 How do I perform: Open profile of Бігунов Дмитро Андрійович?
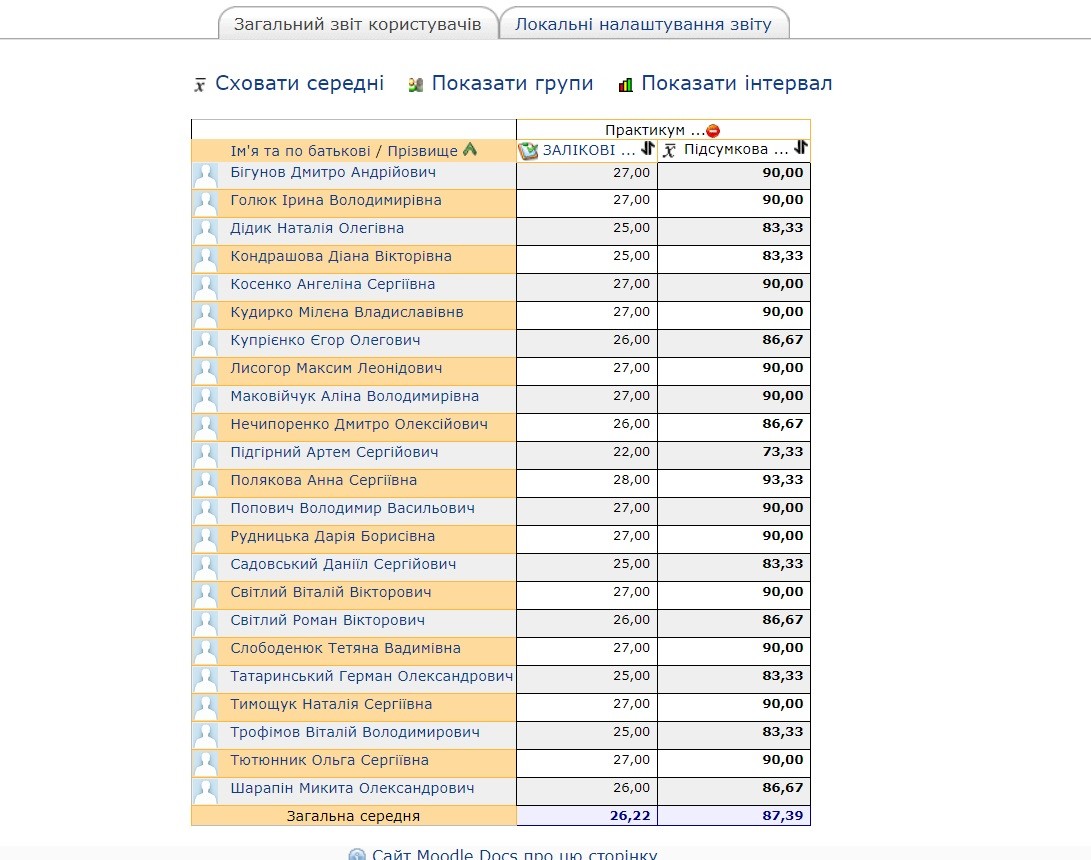333,173
